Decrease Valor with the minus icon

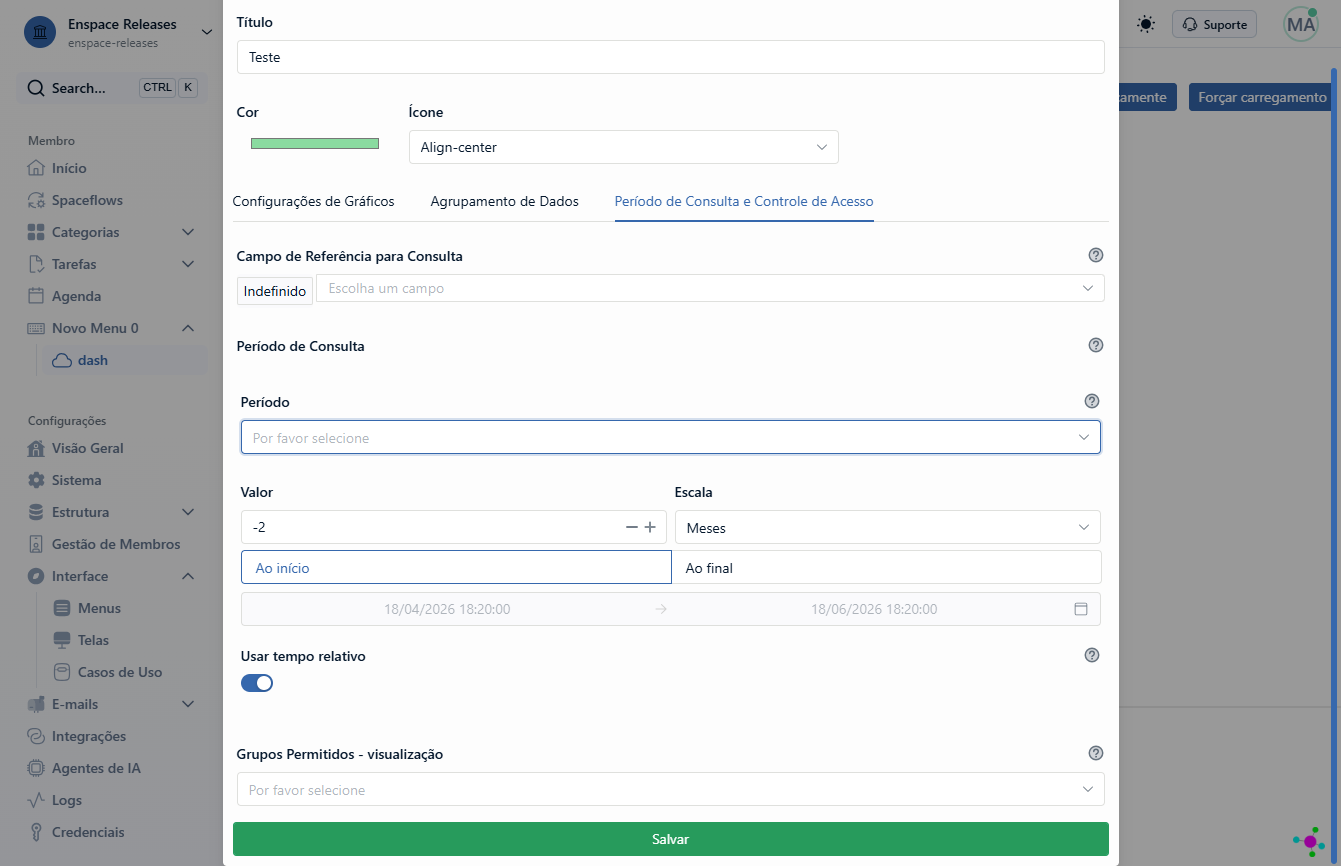631,527
